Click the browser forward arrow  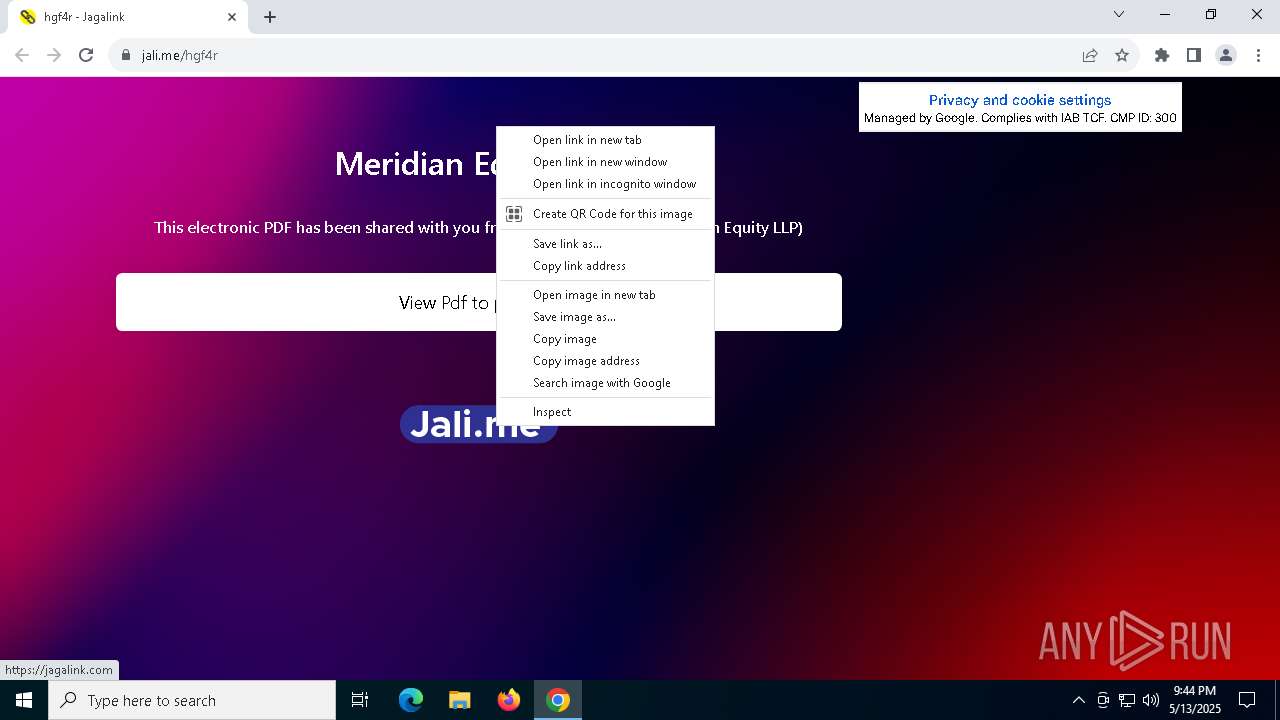click(x=54, y=55)
